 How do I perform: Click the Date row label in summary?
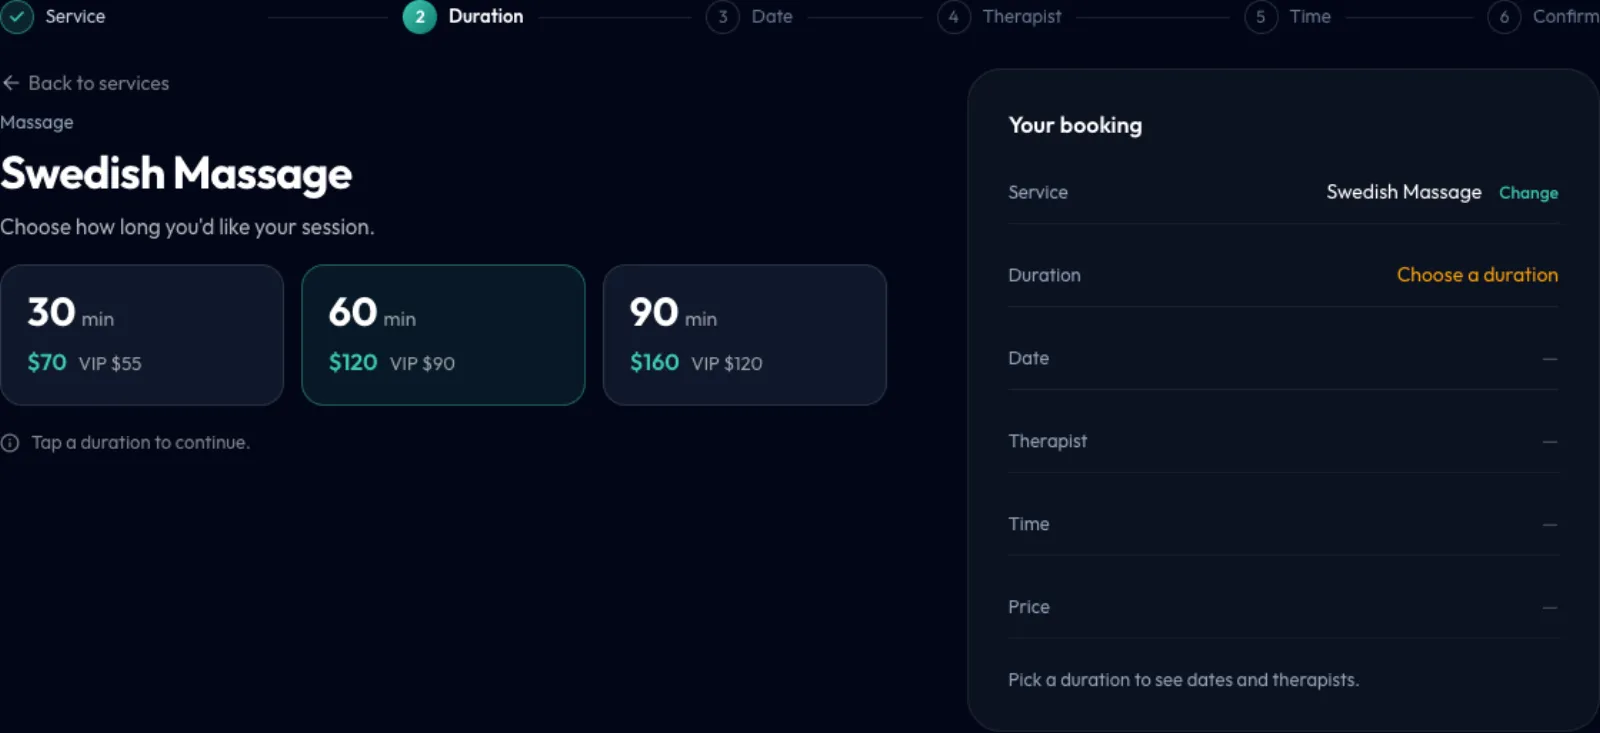(1028, 358)
